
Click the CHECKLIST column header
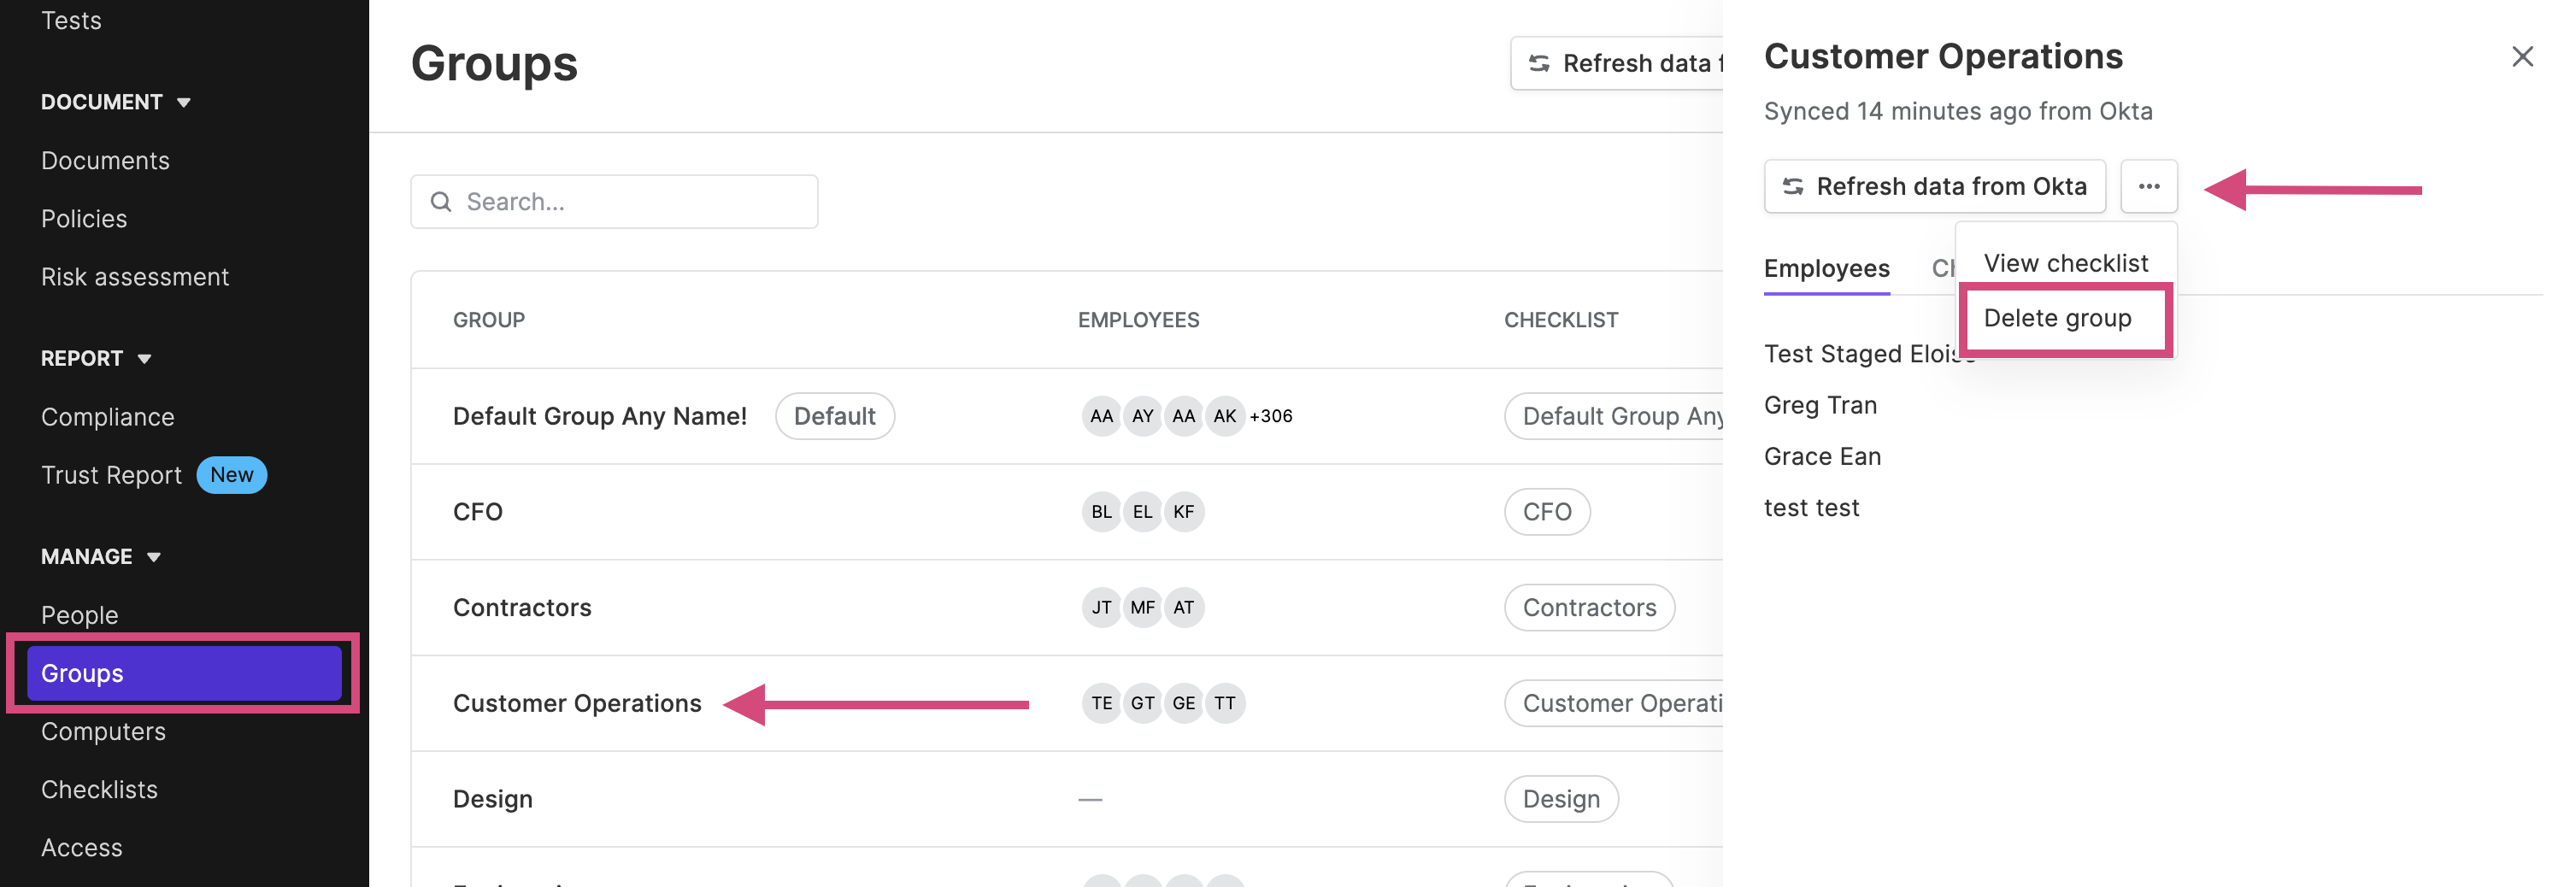tap(1560, 320)
